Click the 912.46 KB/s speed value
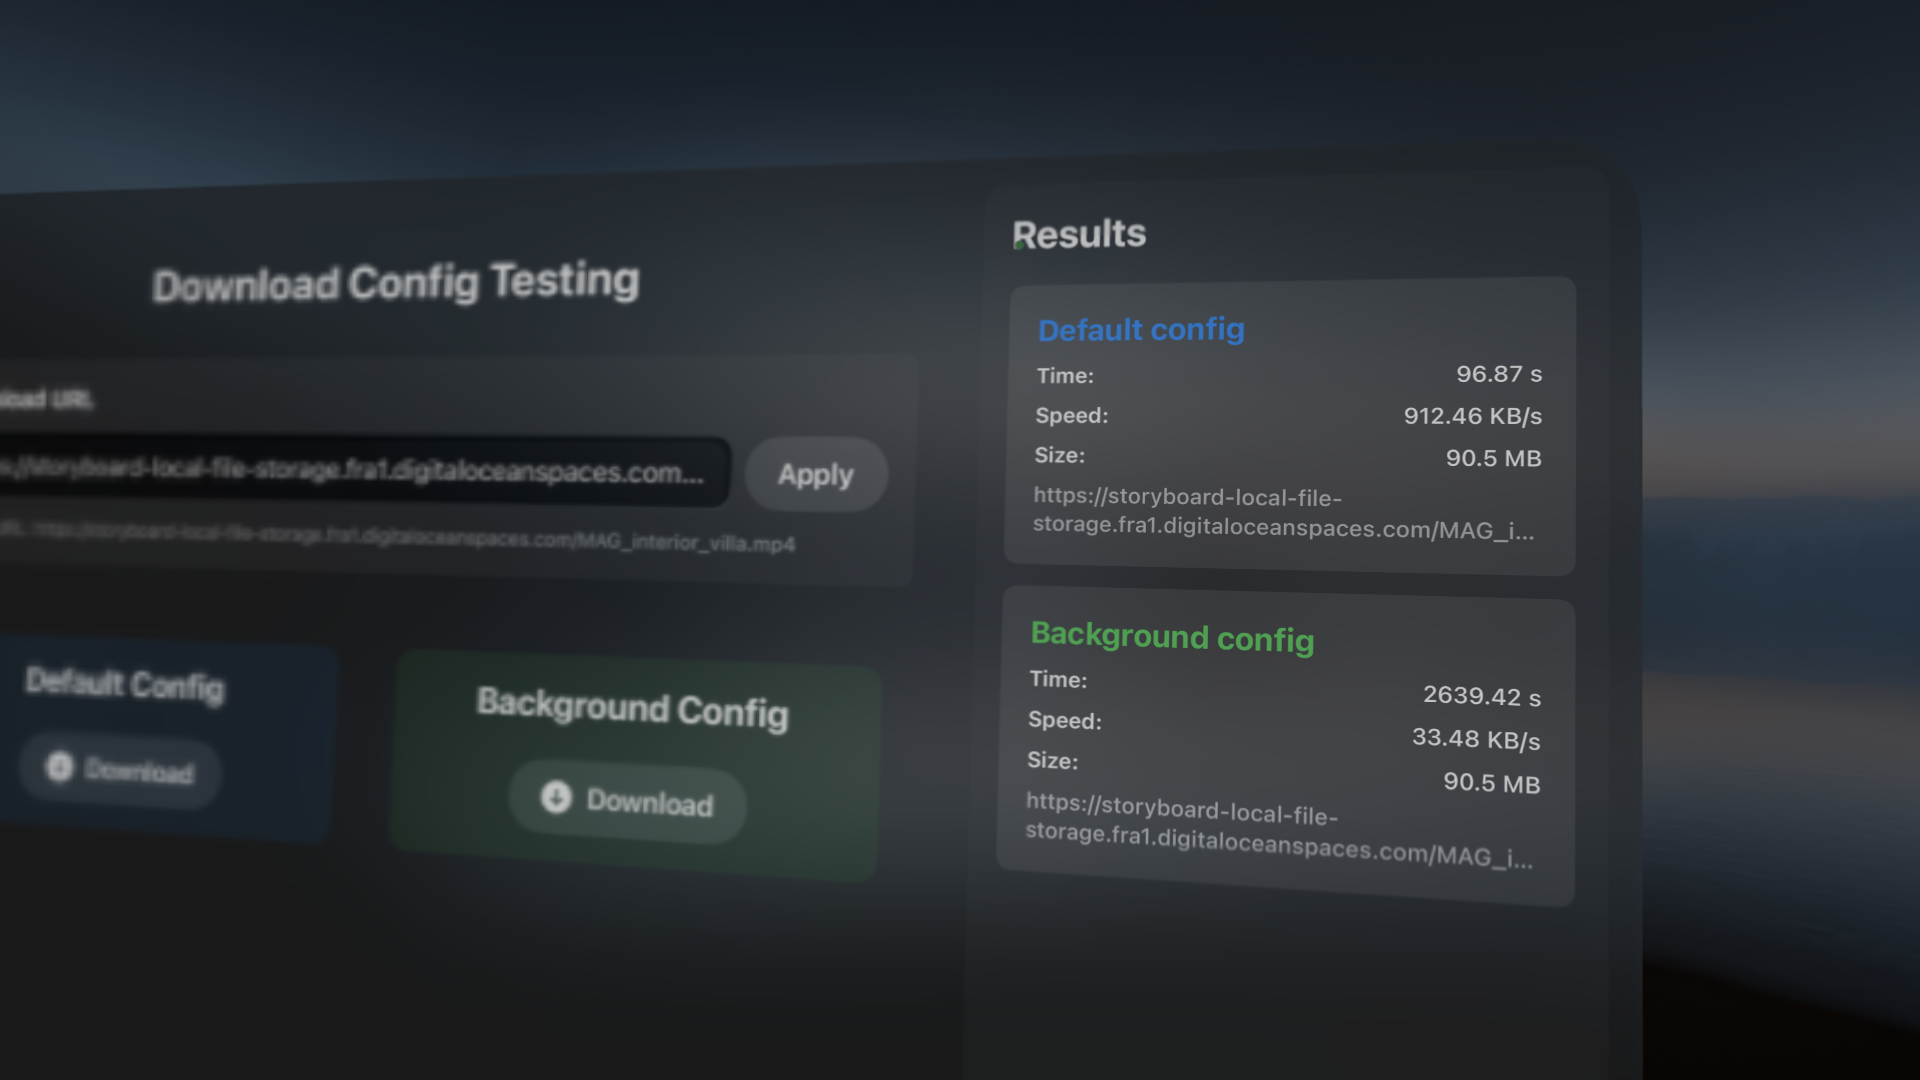 coord(1472,416)
